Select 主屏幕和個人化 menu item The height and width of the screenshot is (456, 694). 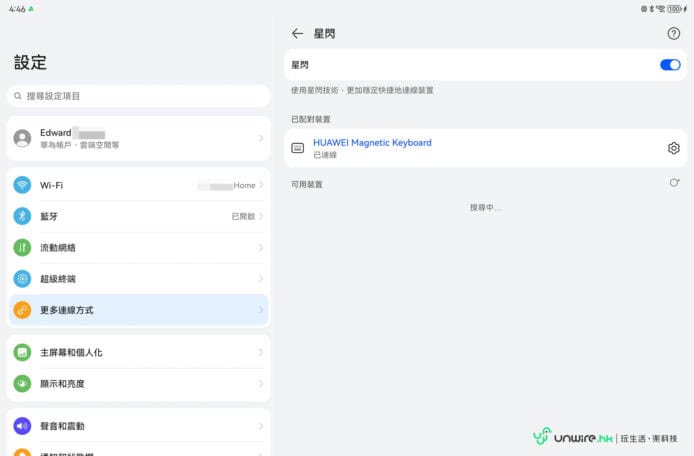[x=138, y=353]
